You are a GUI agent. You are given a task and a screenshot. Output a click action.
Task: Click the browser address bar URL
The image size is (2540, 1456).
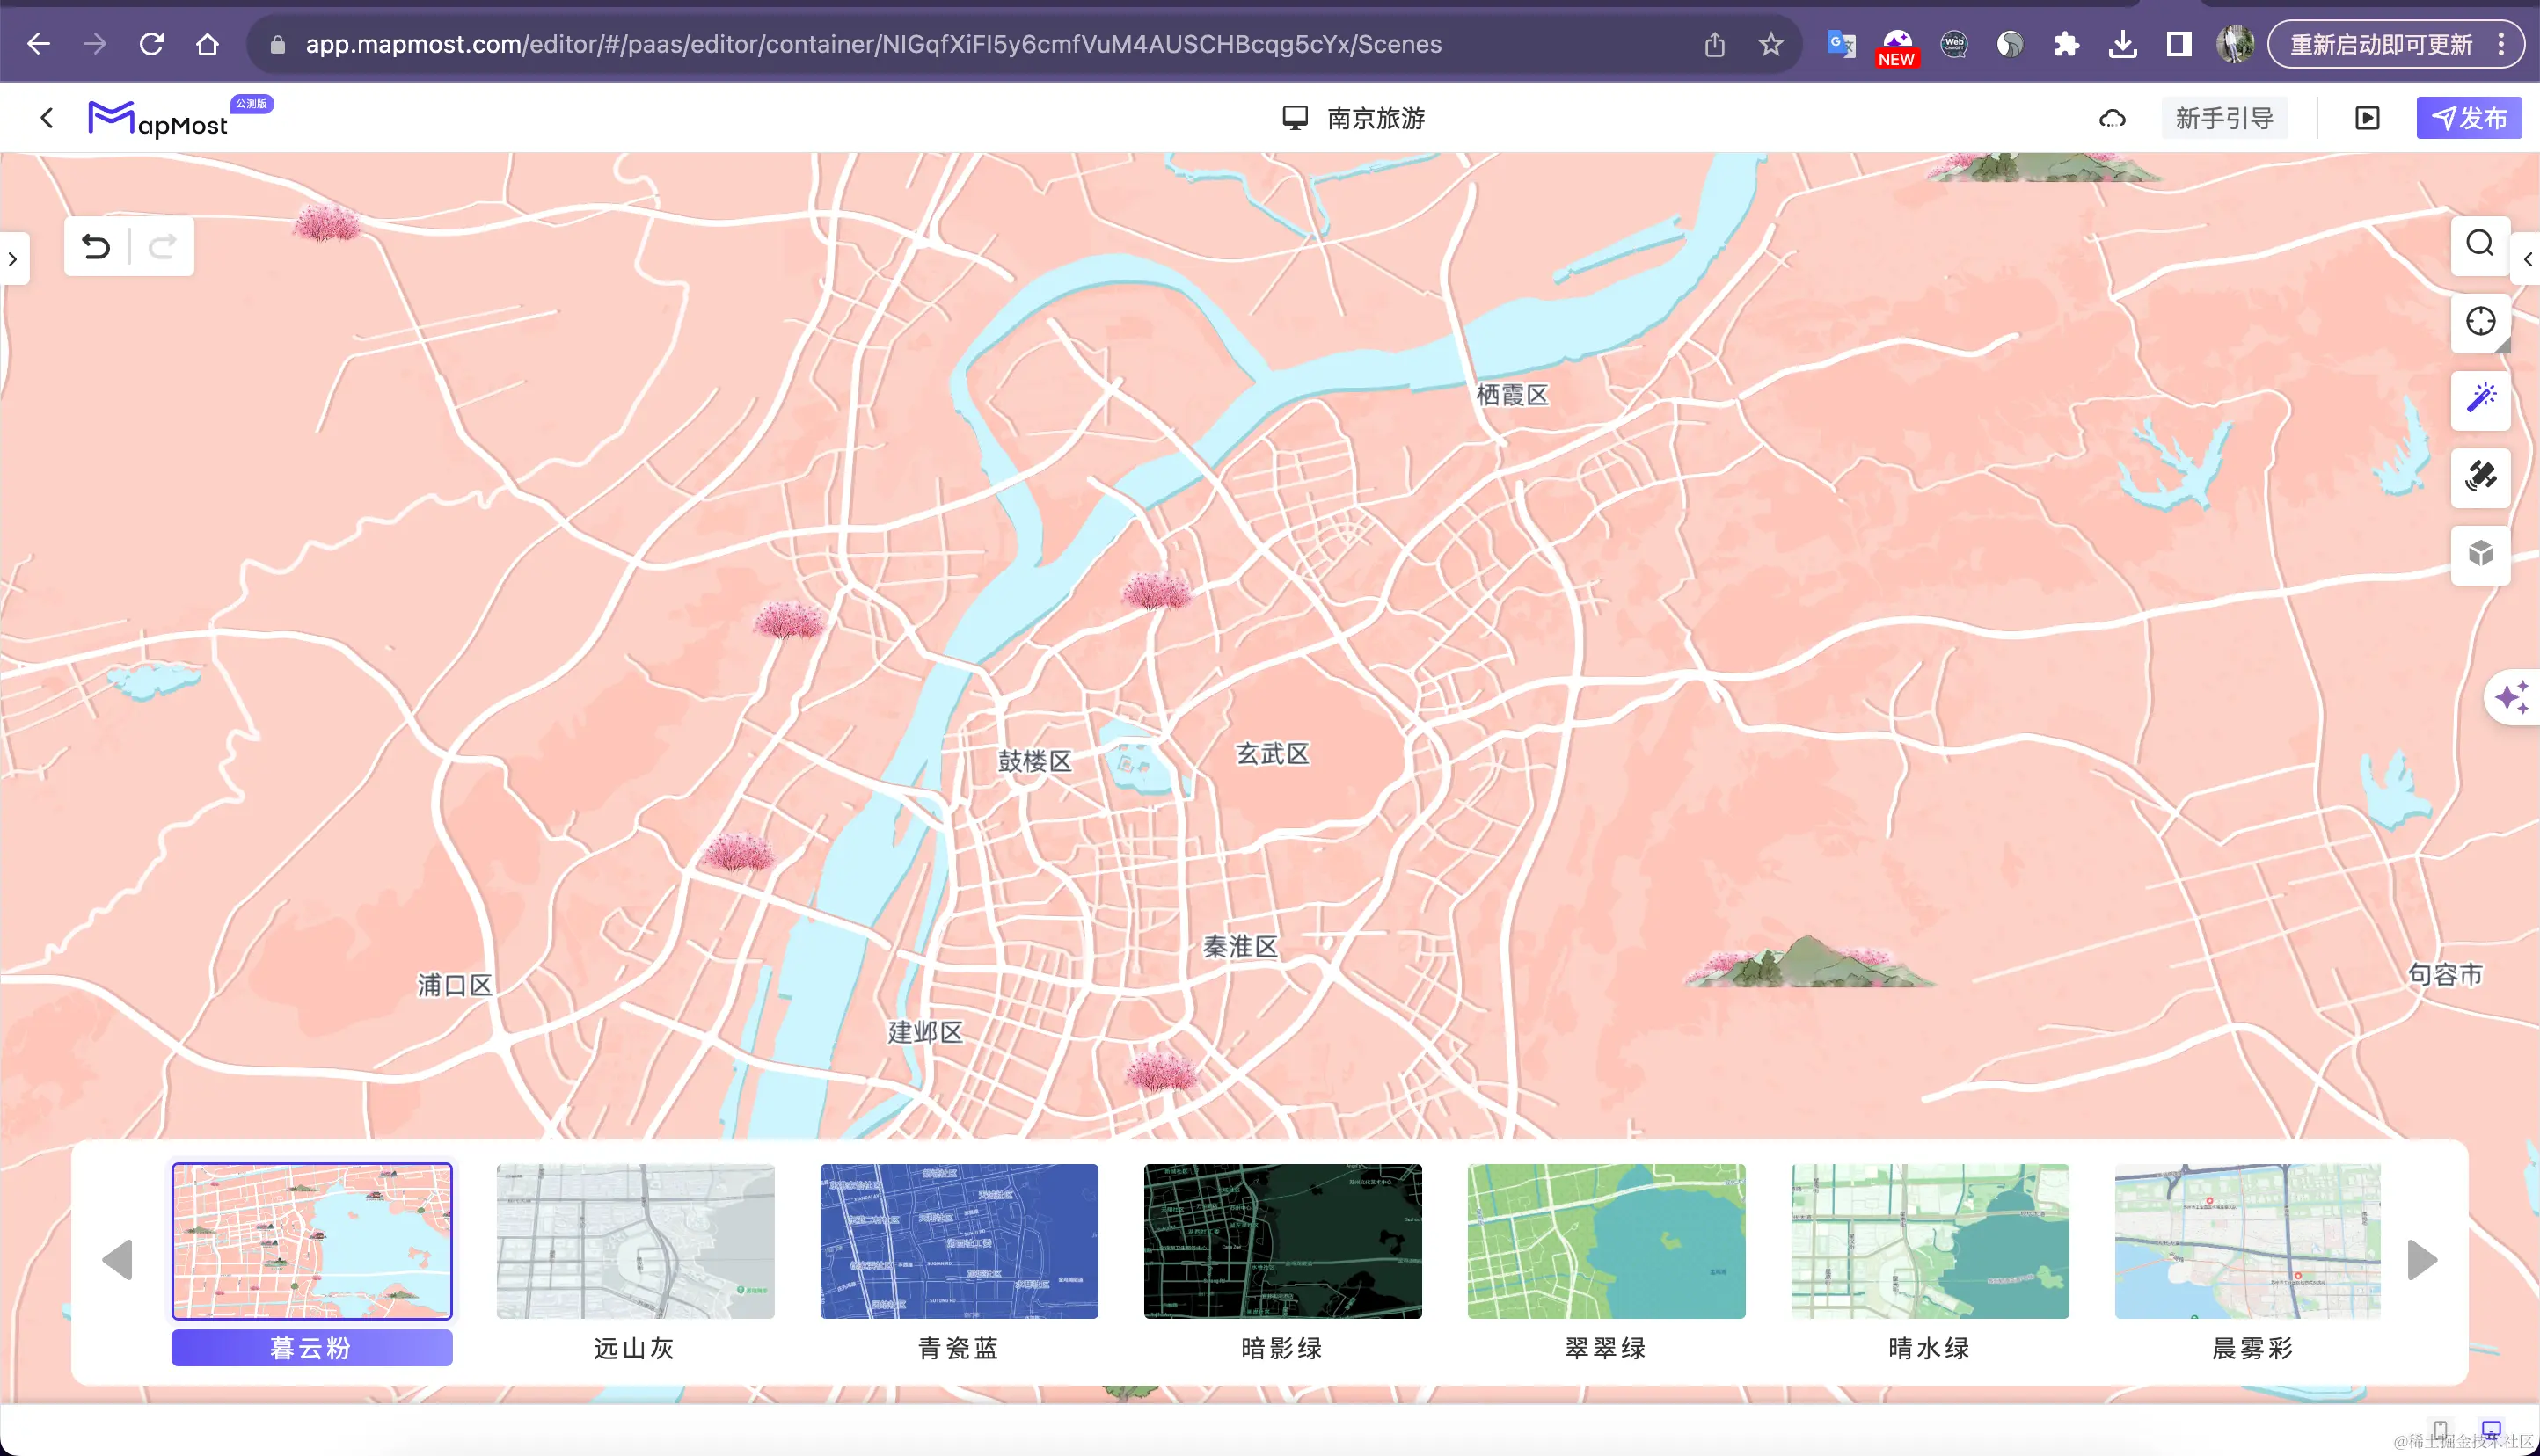tap(873, 44)
